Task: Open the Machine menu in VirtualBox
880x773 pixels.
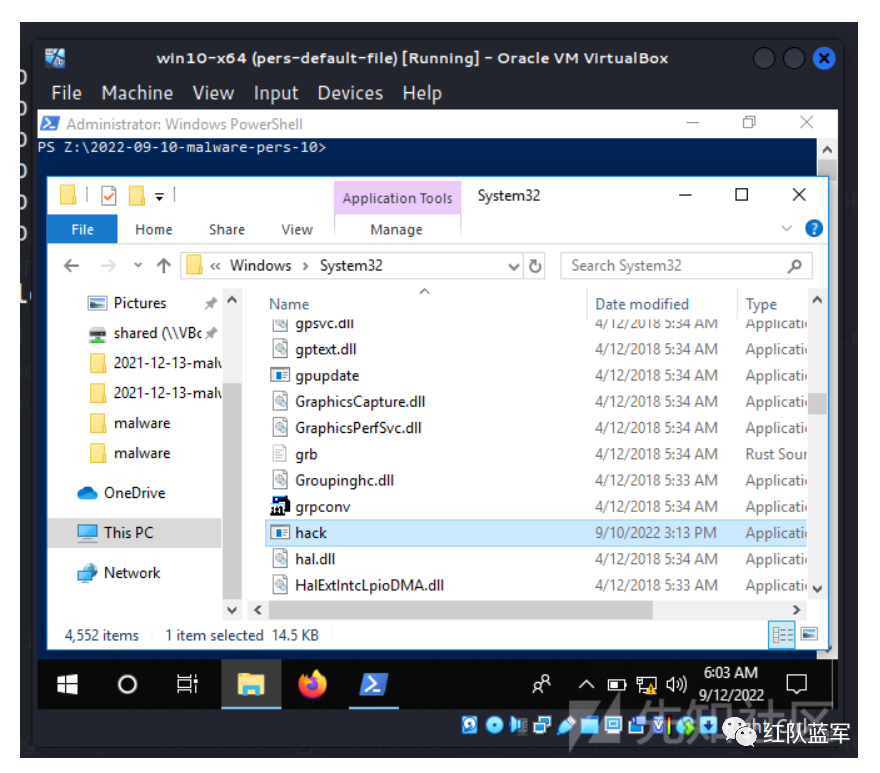Action: pos(137,93)
